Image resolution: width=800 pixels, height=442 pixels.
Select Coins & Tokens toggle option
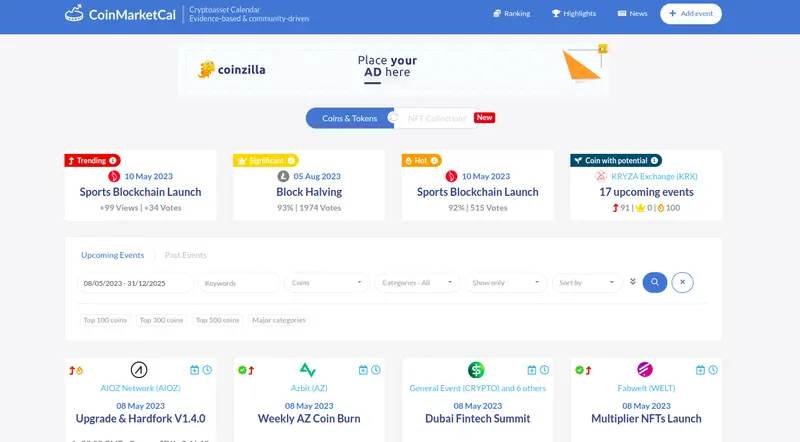click(x=349, y=118)
